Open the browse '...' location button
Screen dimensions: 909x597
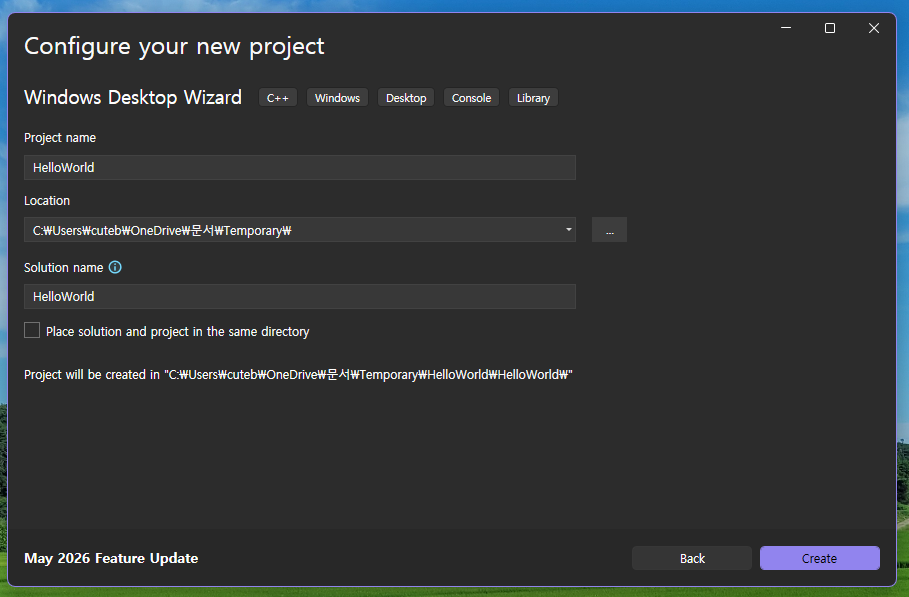(609, 230)
